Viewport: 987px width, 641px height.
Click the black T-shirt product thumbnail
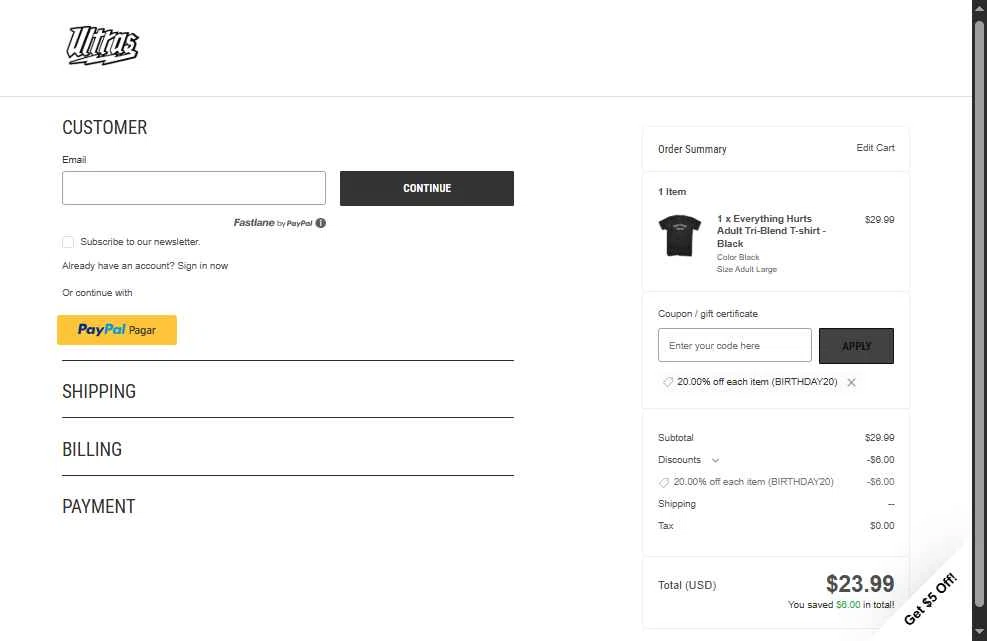[680, 235]
